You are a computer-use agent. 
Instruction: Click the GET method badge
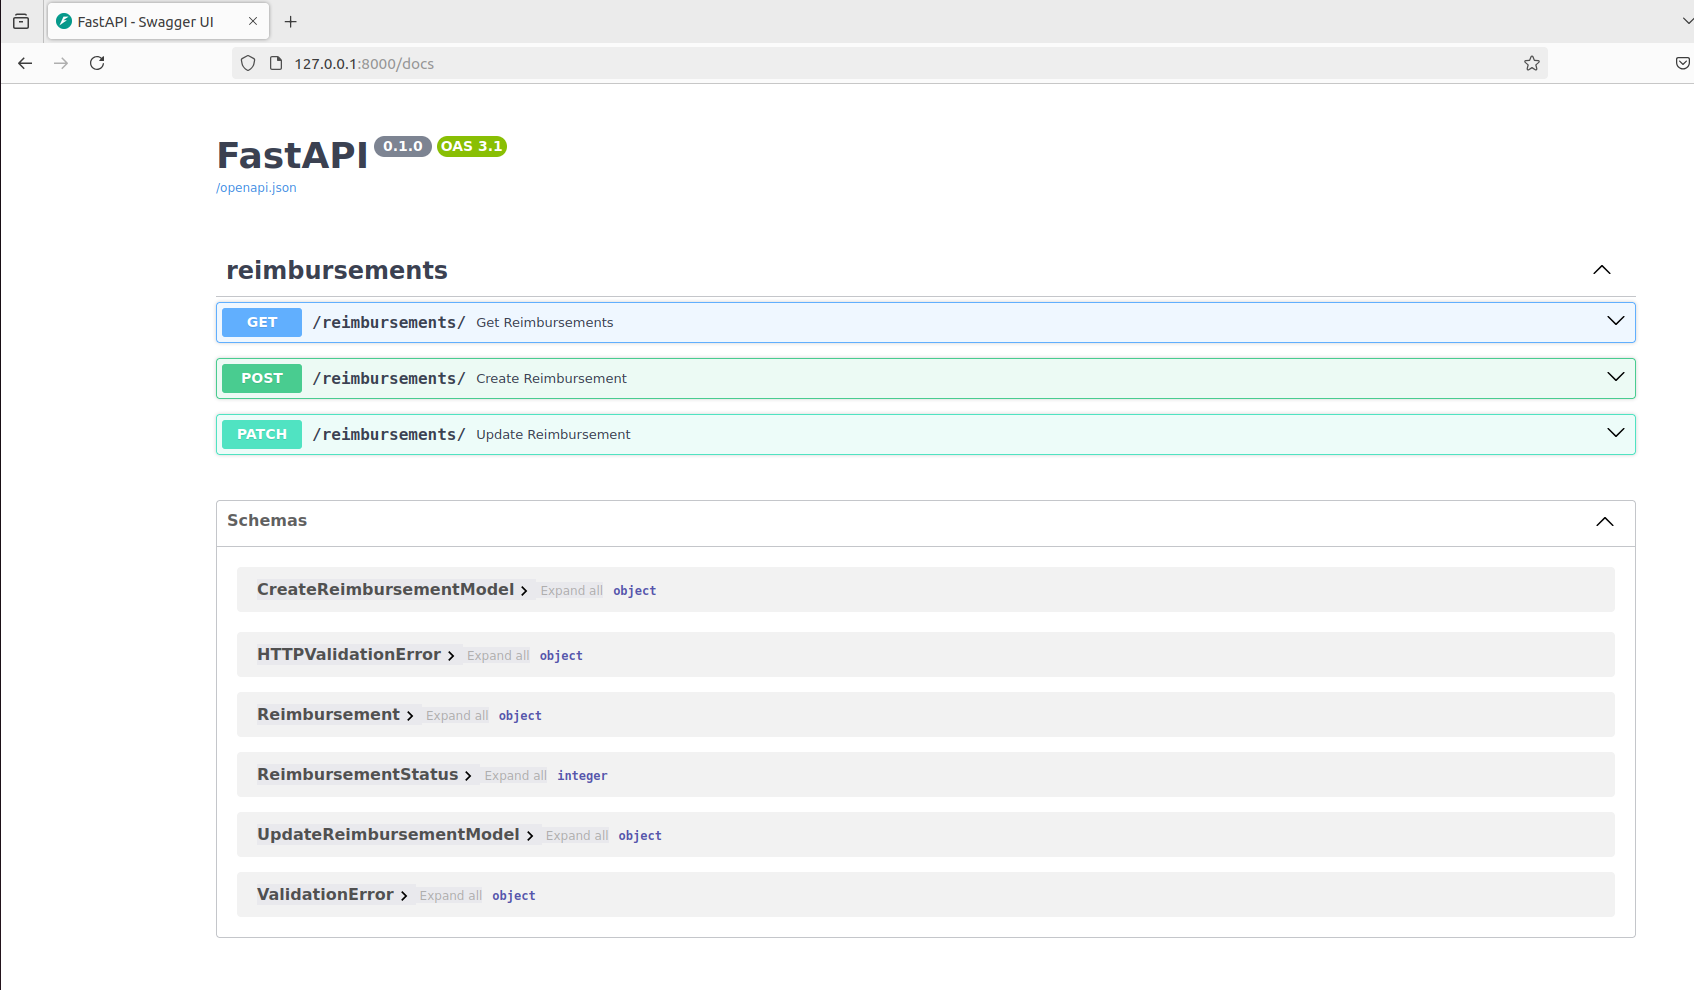(x=262, y=322)
